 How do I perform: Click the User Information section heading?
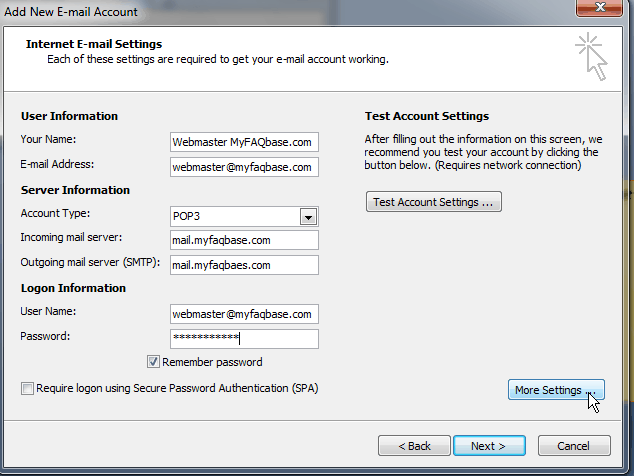(69, 116)
